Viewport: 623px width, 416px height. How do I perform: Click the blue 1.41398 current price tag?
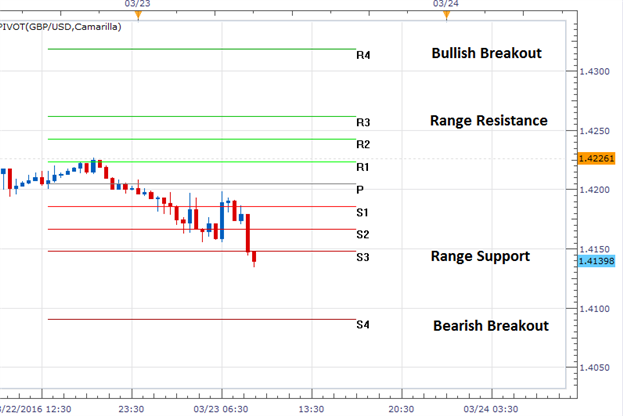[596, 261]
